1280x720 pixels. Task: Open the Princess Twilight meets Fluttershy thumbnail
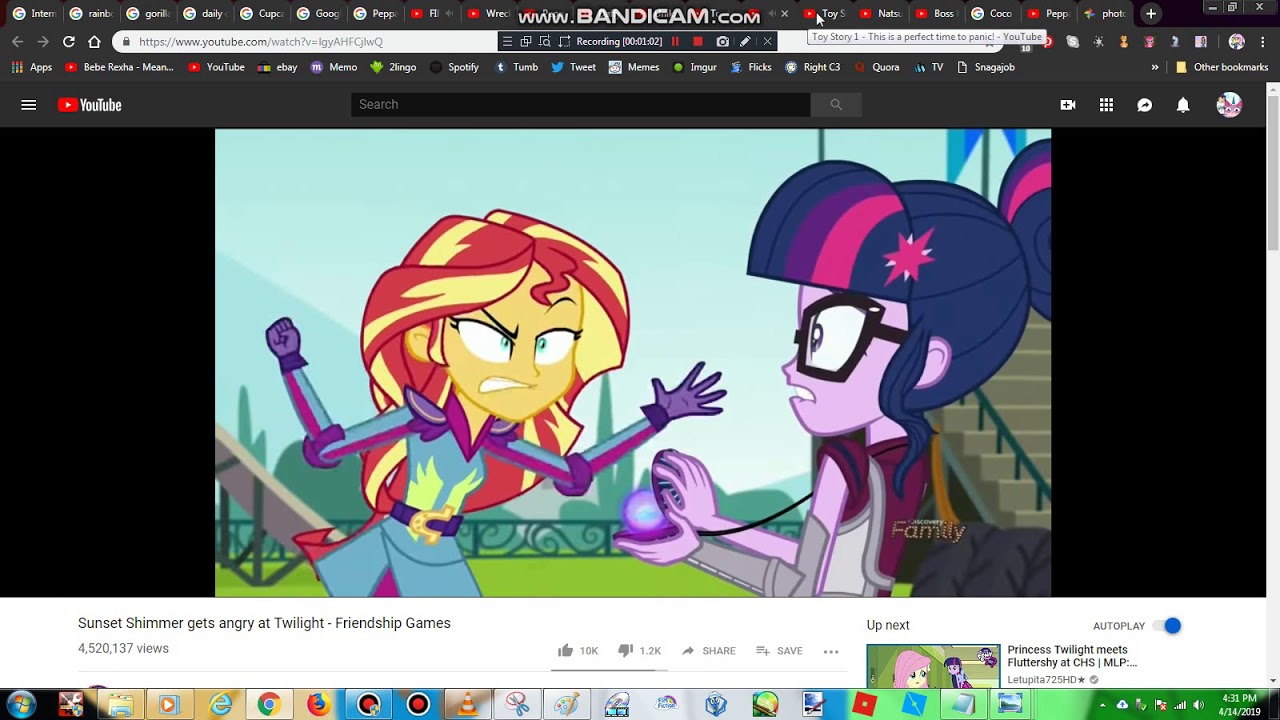pyautogui.click(x=933, y=666)
